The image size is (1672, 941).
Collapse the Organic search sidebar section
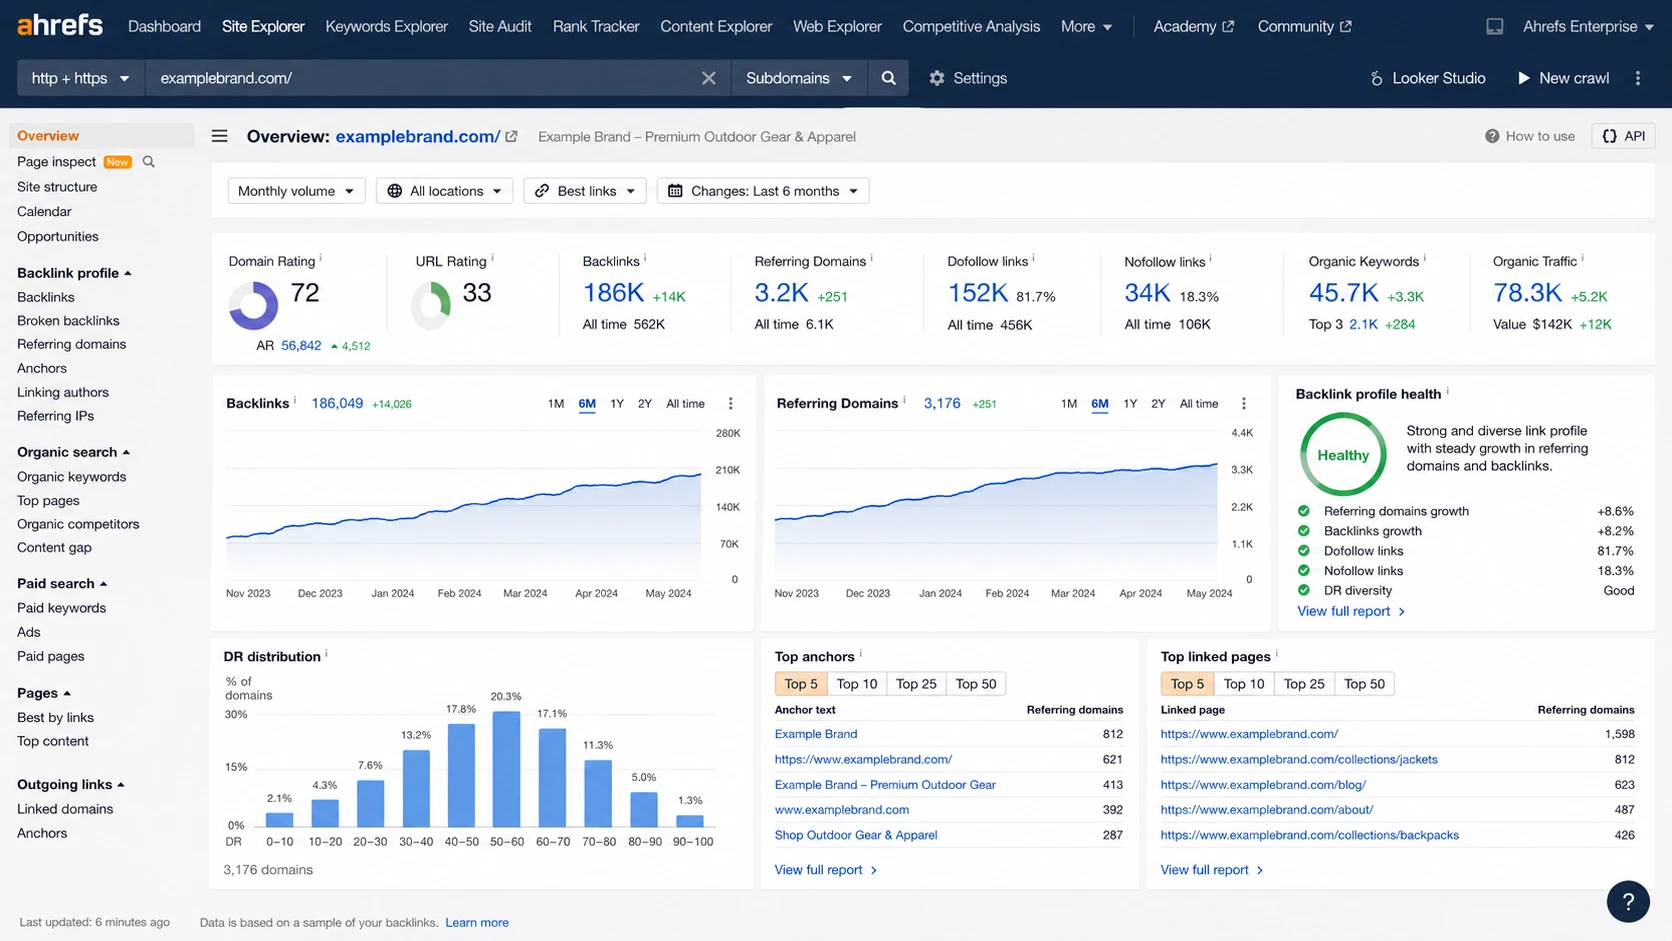(74, 452)
